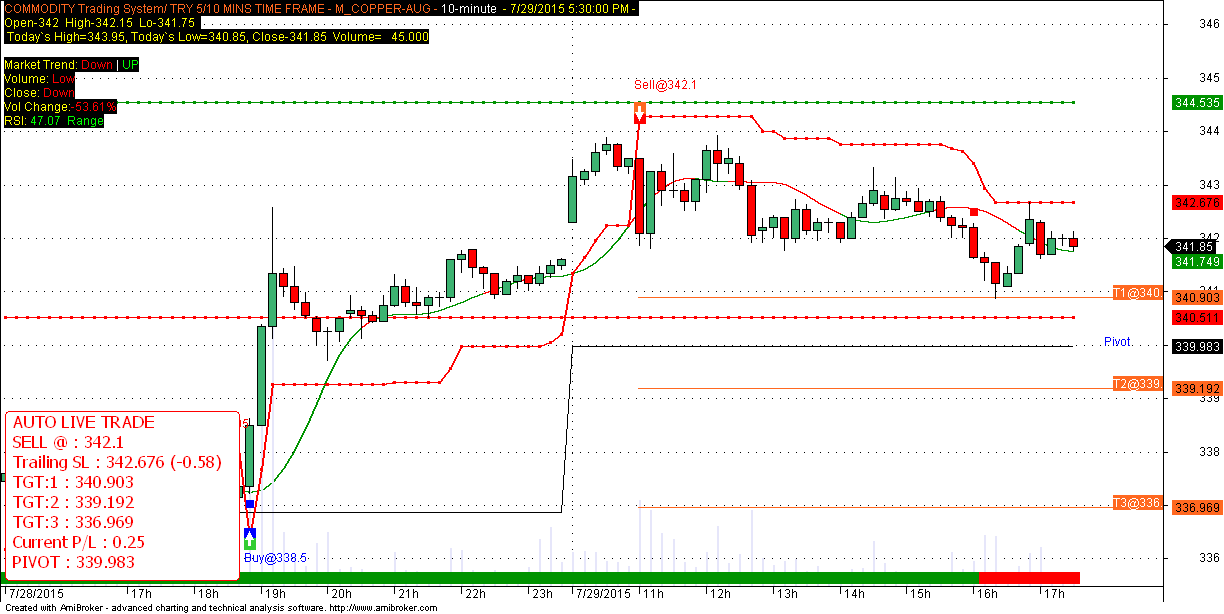The height and width of the screenshot is (614, 1224).
Task: Click the red segment of the bottom trend ribbon
Action: tap(1029, 578)
